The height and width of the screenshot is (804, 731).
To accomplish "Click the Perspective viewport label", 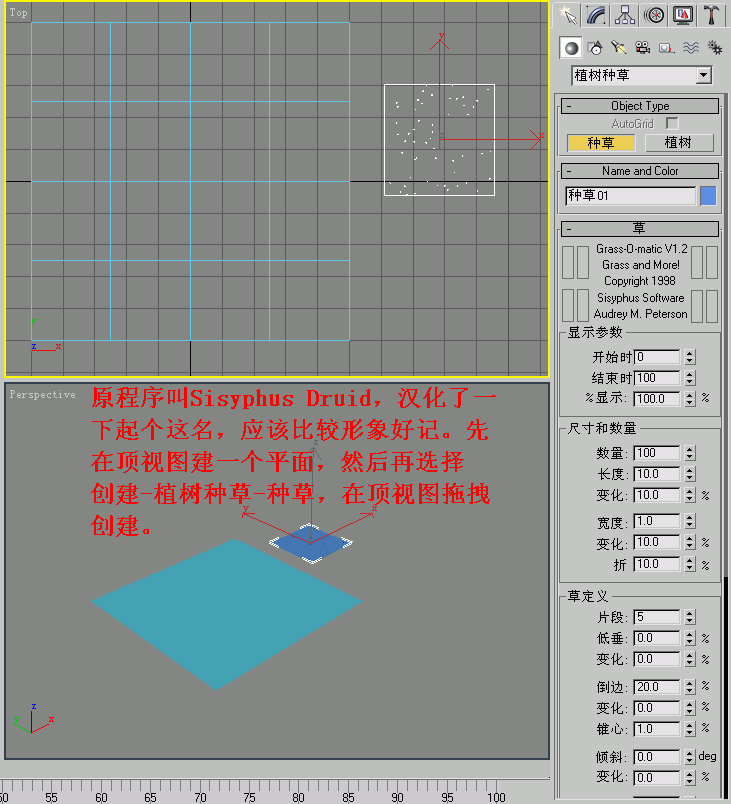I will point(43,394).
